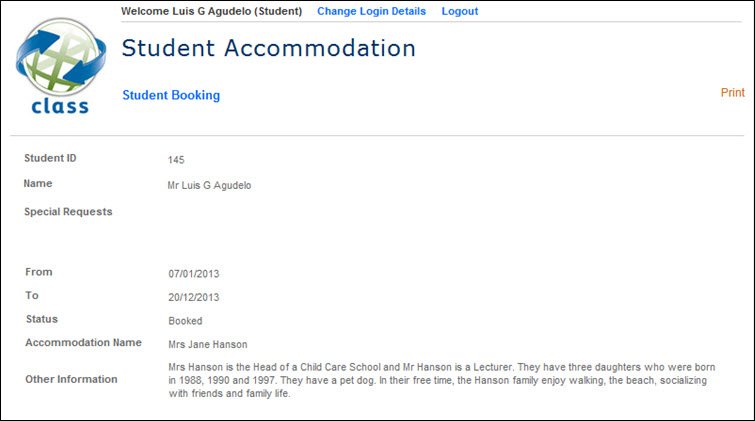Select the Student ID label
This screenshot has width=755, height=421.
pyautogui.click(x=50, y=158)
